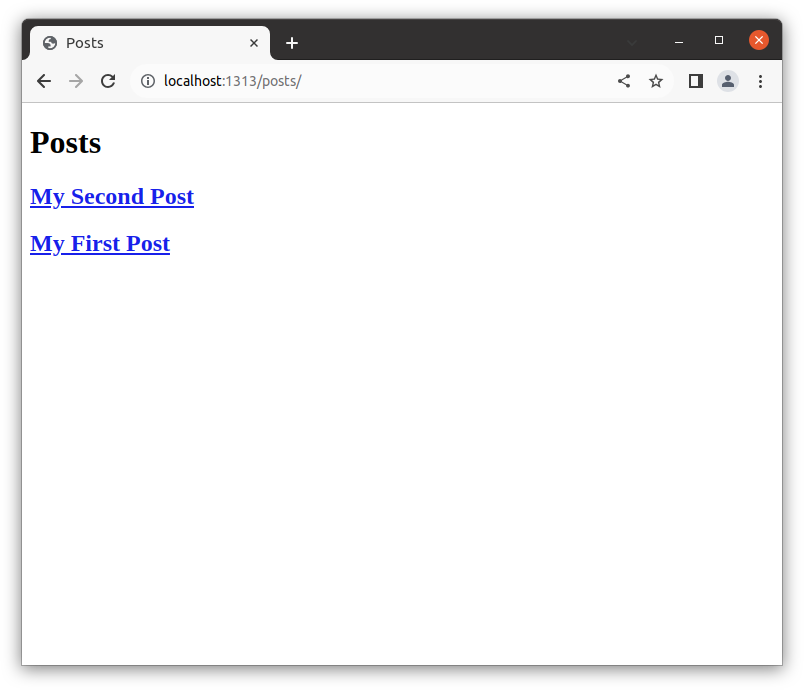Open Chrome's three-dot menu
804x690 pixels.
point(760,81)
